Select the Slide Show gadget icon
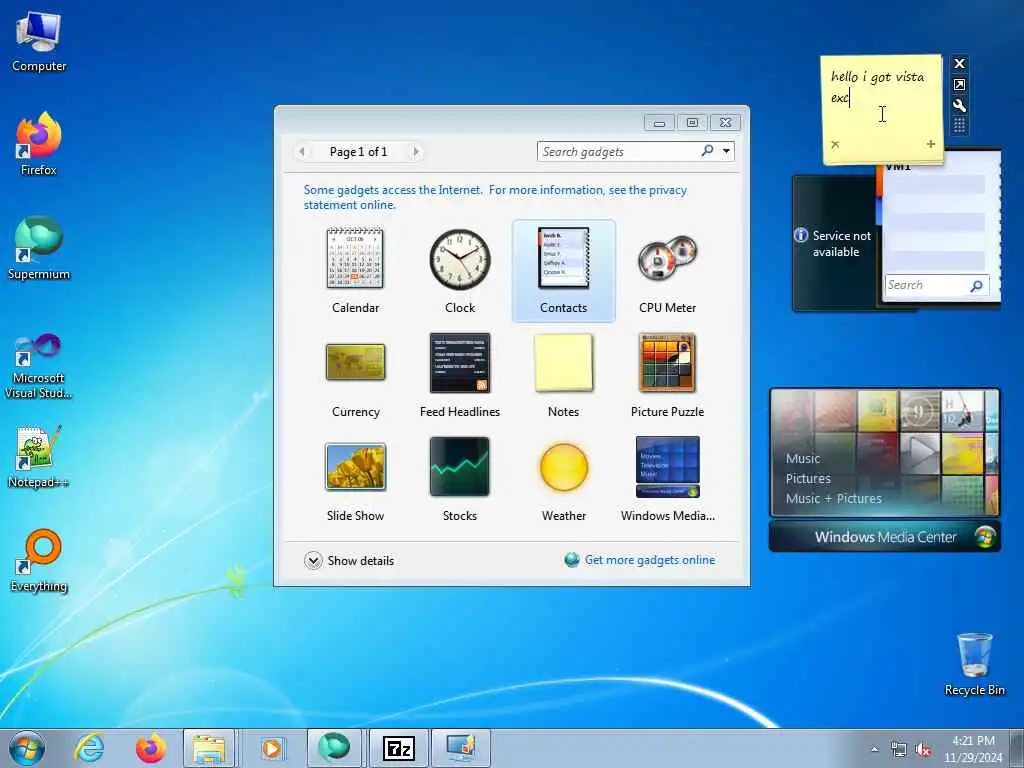 coord(355,466)
